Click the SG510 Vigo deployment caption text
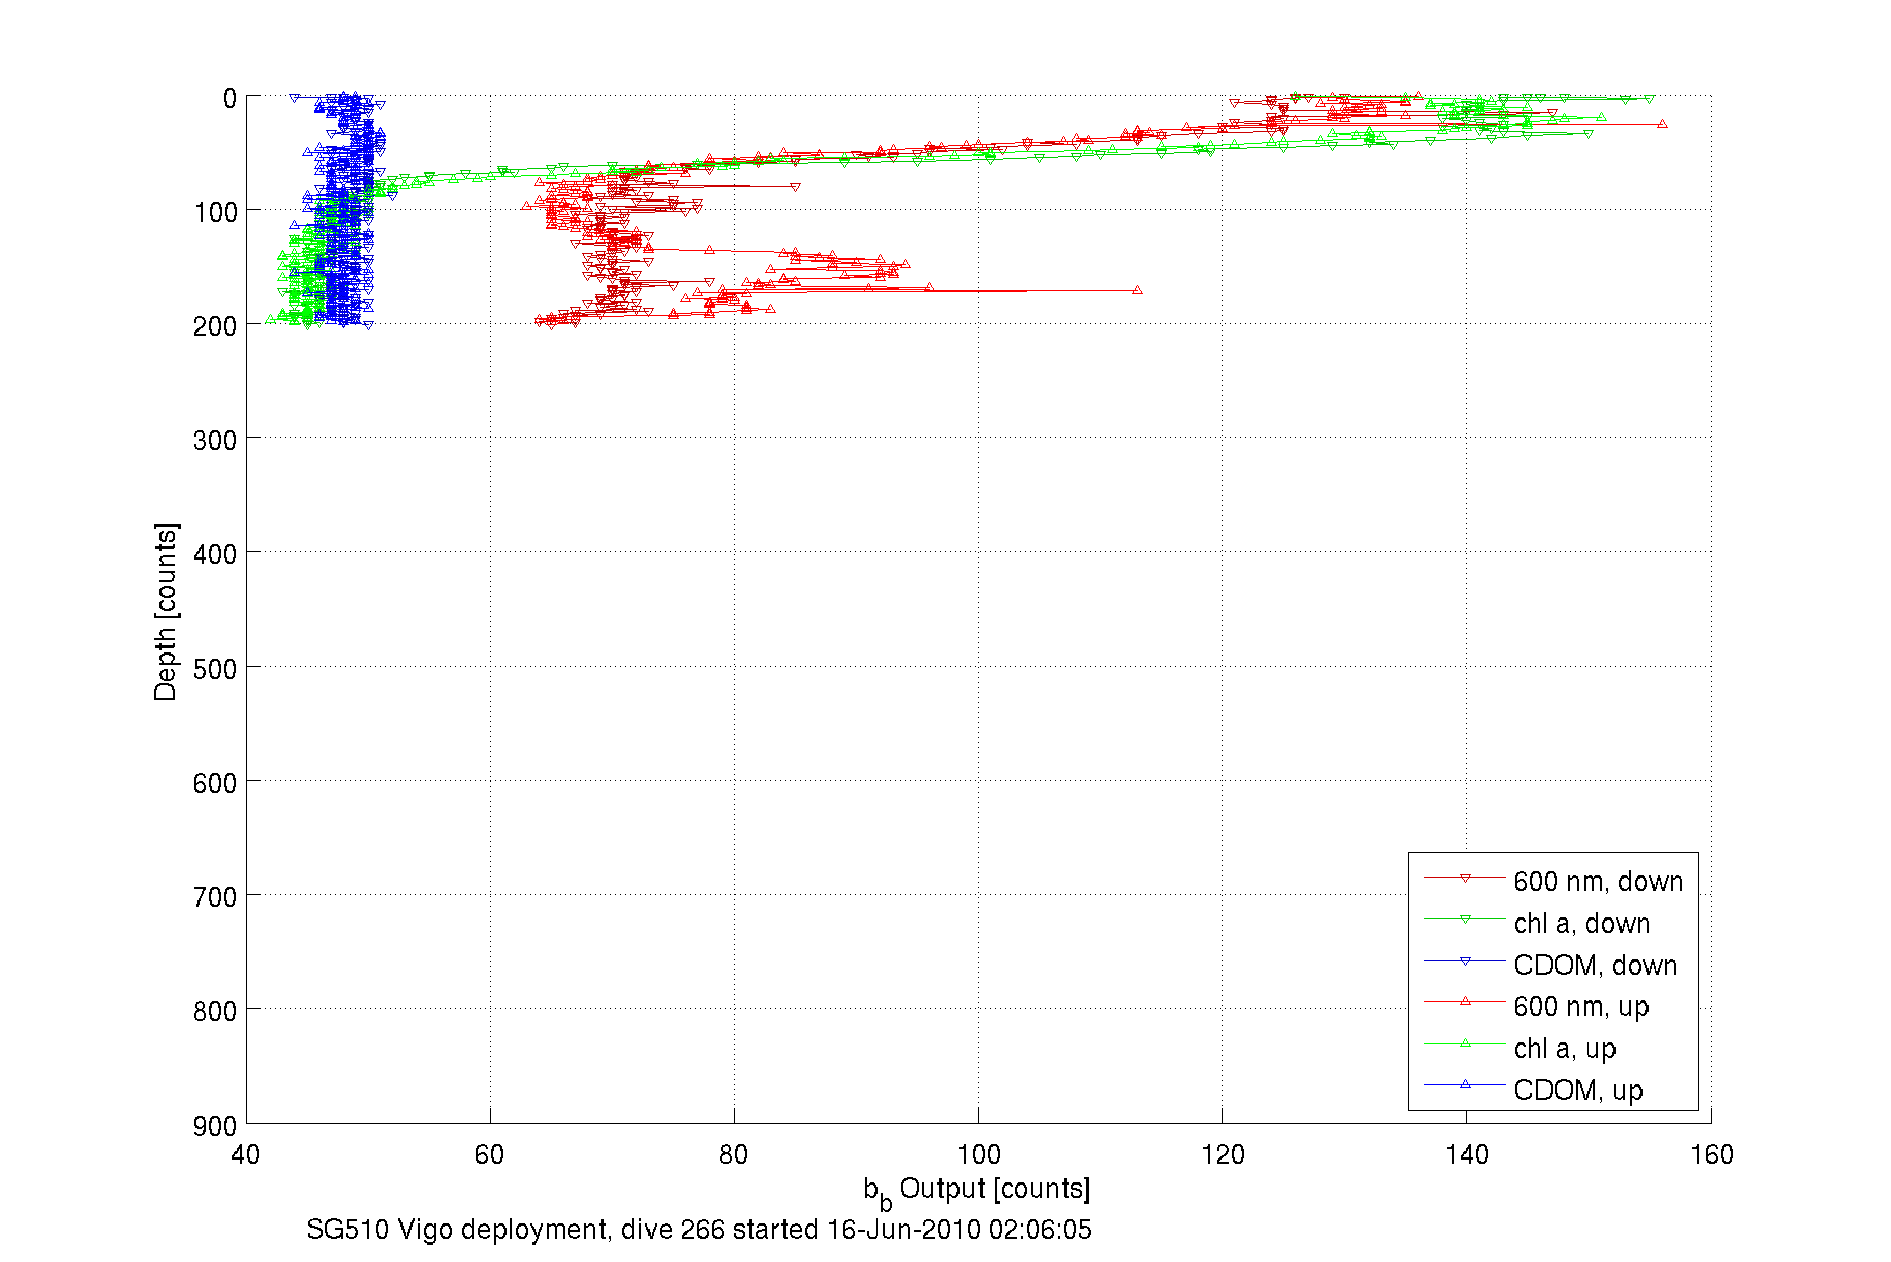The width and height of the screenshot is (1891, 1262). (699, 1230)
